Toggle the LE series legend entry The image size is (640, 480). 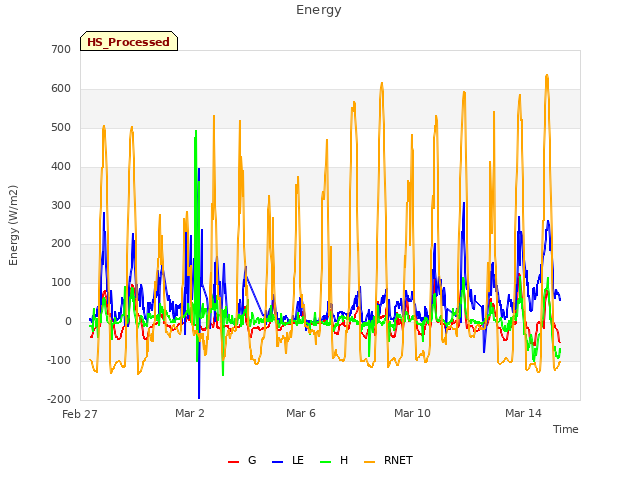[x=288, y=460]
